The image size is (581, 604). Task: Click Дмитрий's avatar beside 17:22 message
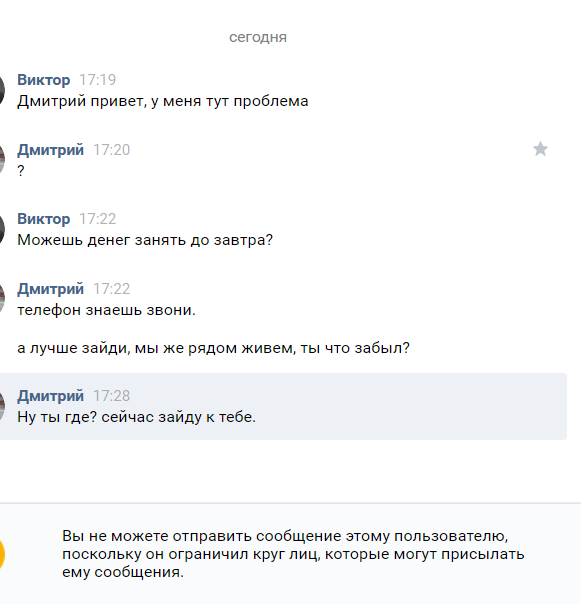(2, 299)
